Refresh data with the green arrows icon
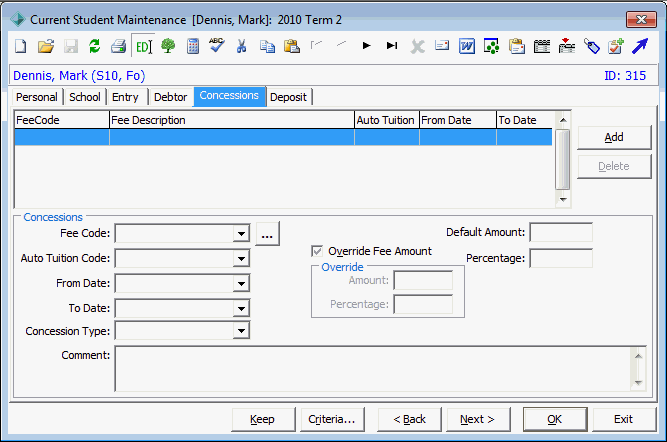Screen dimensions: 667x442 point(94,46)
